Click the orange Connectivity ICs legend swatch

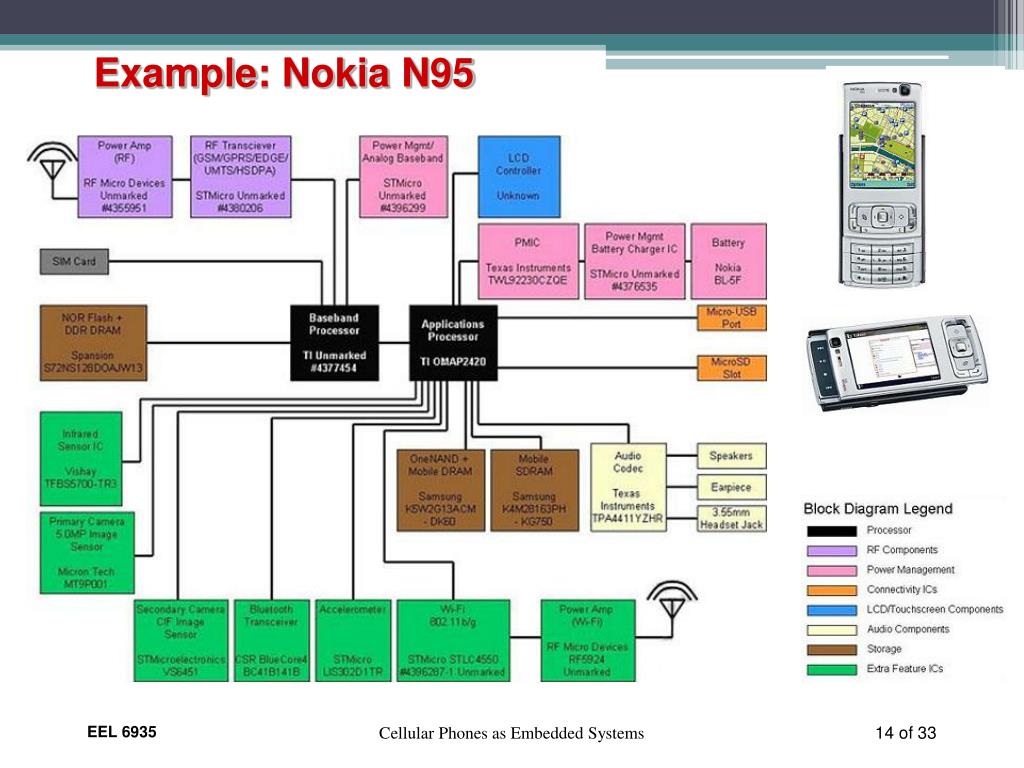point(831,590)
